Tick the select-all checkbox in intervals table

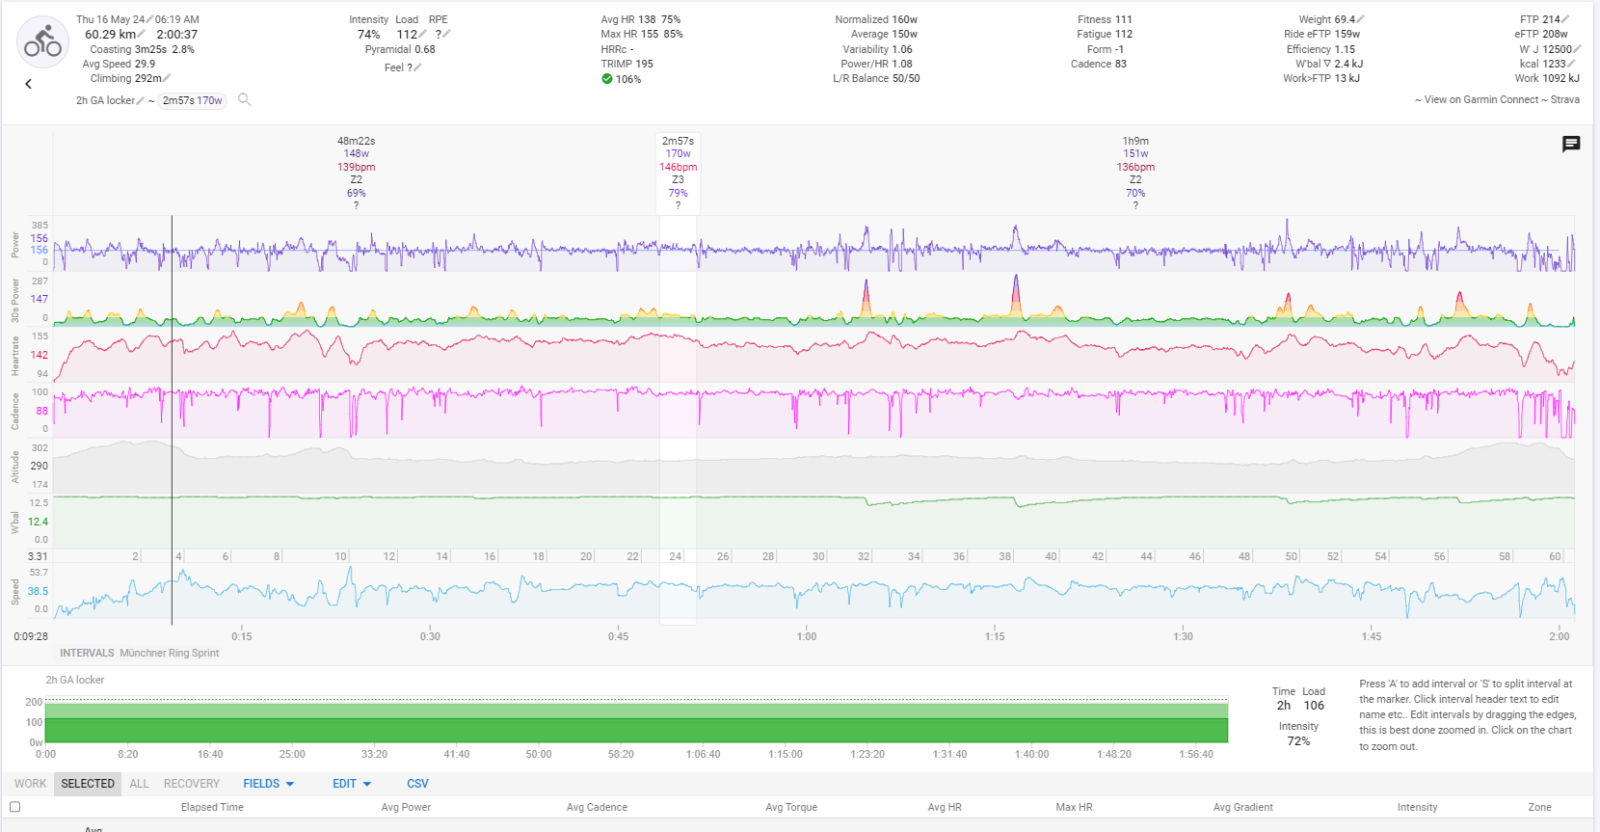tap(15, 807)
